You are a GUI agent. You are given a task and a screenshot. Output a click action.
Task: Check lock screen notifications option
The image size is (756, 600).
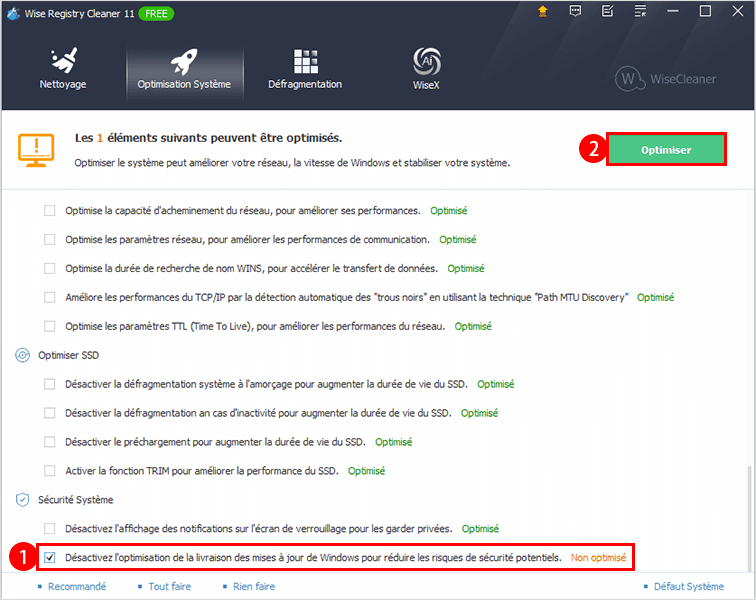pyautogui.click(x=50, y=529)
